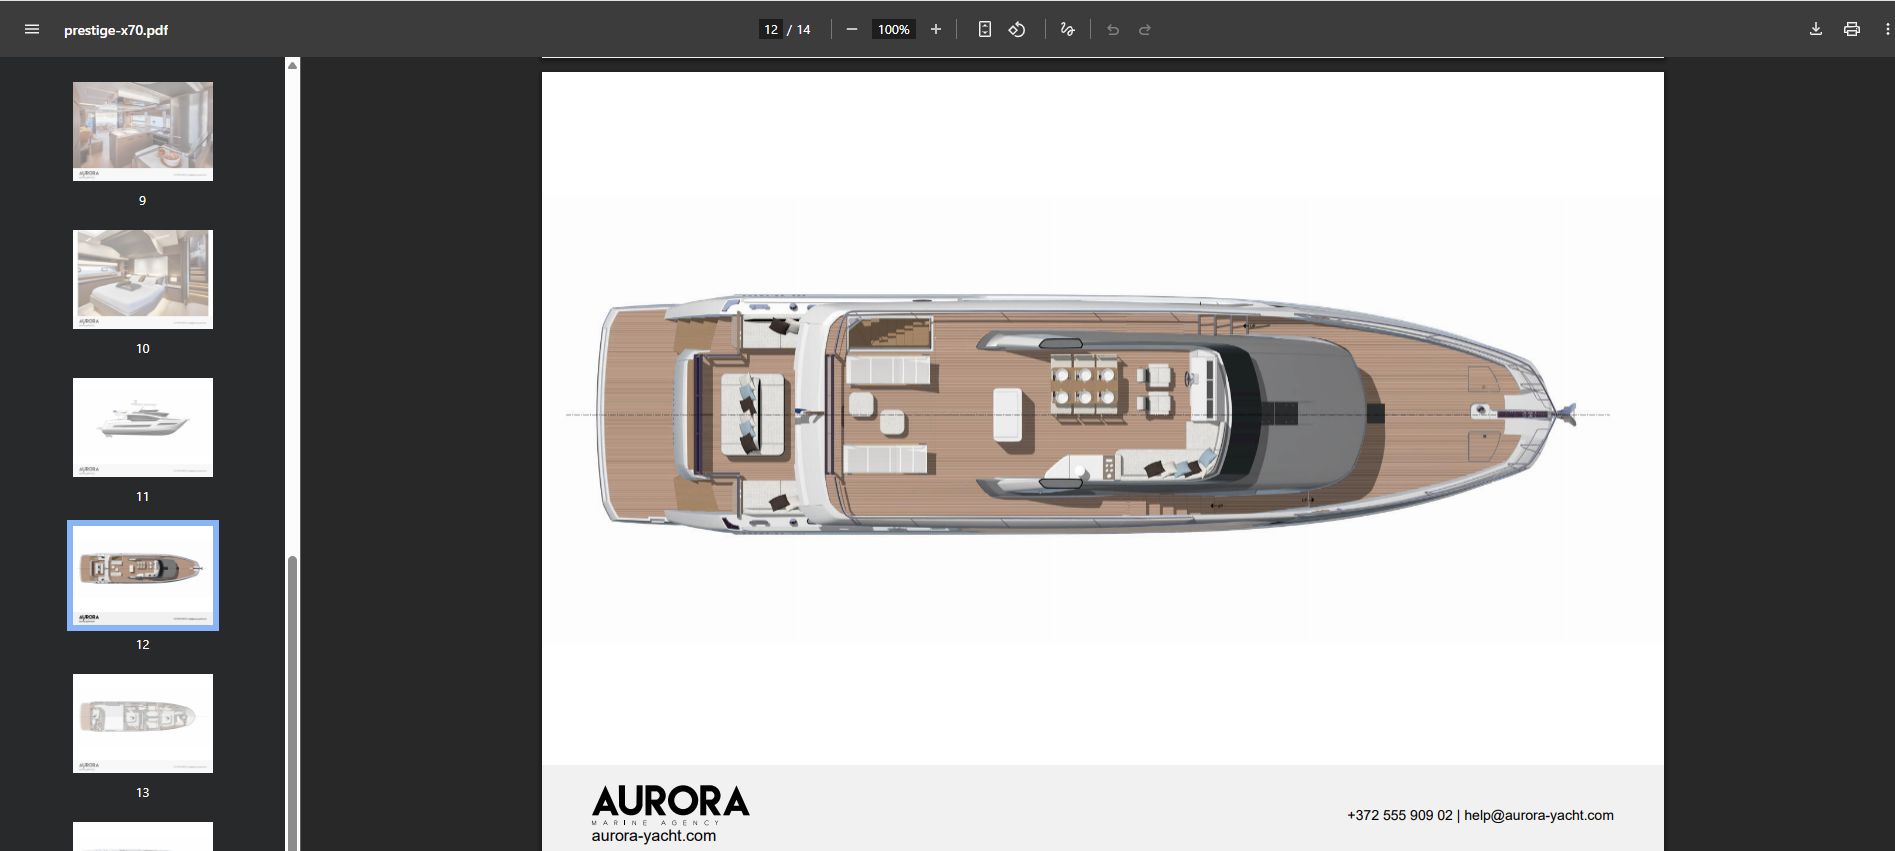Click the fit to page icon
This screenshot has height=851, width=1895.
point(985,30)
